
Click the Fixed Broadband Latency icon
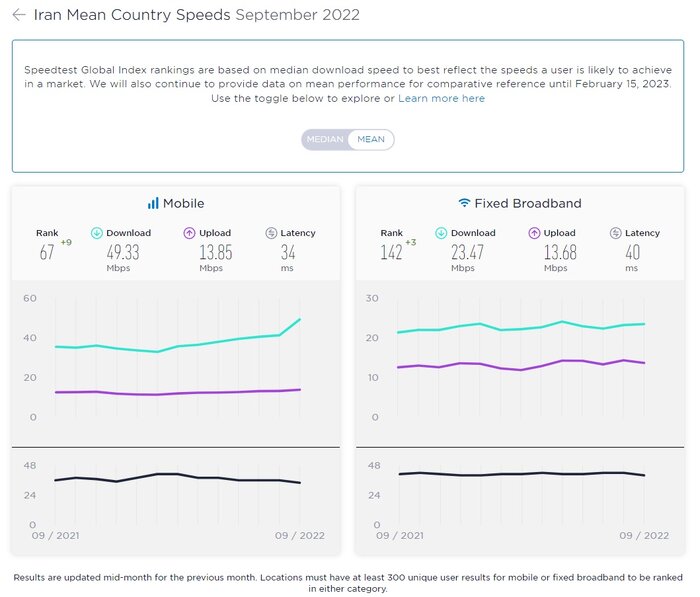[616, 233]
